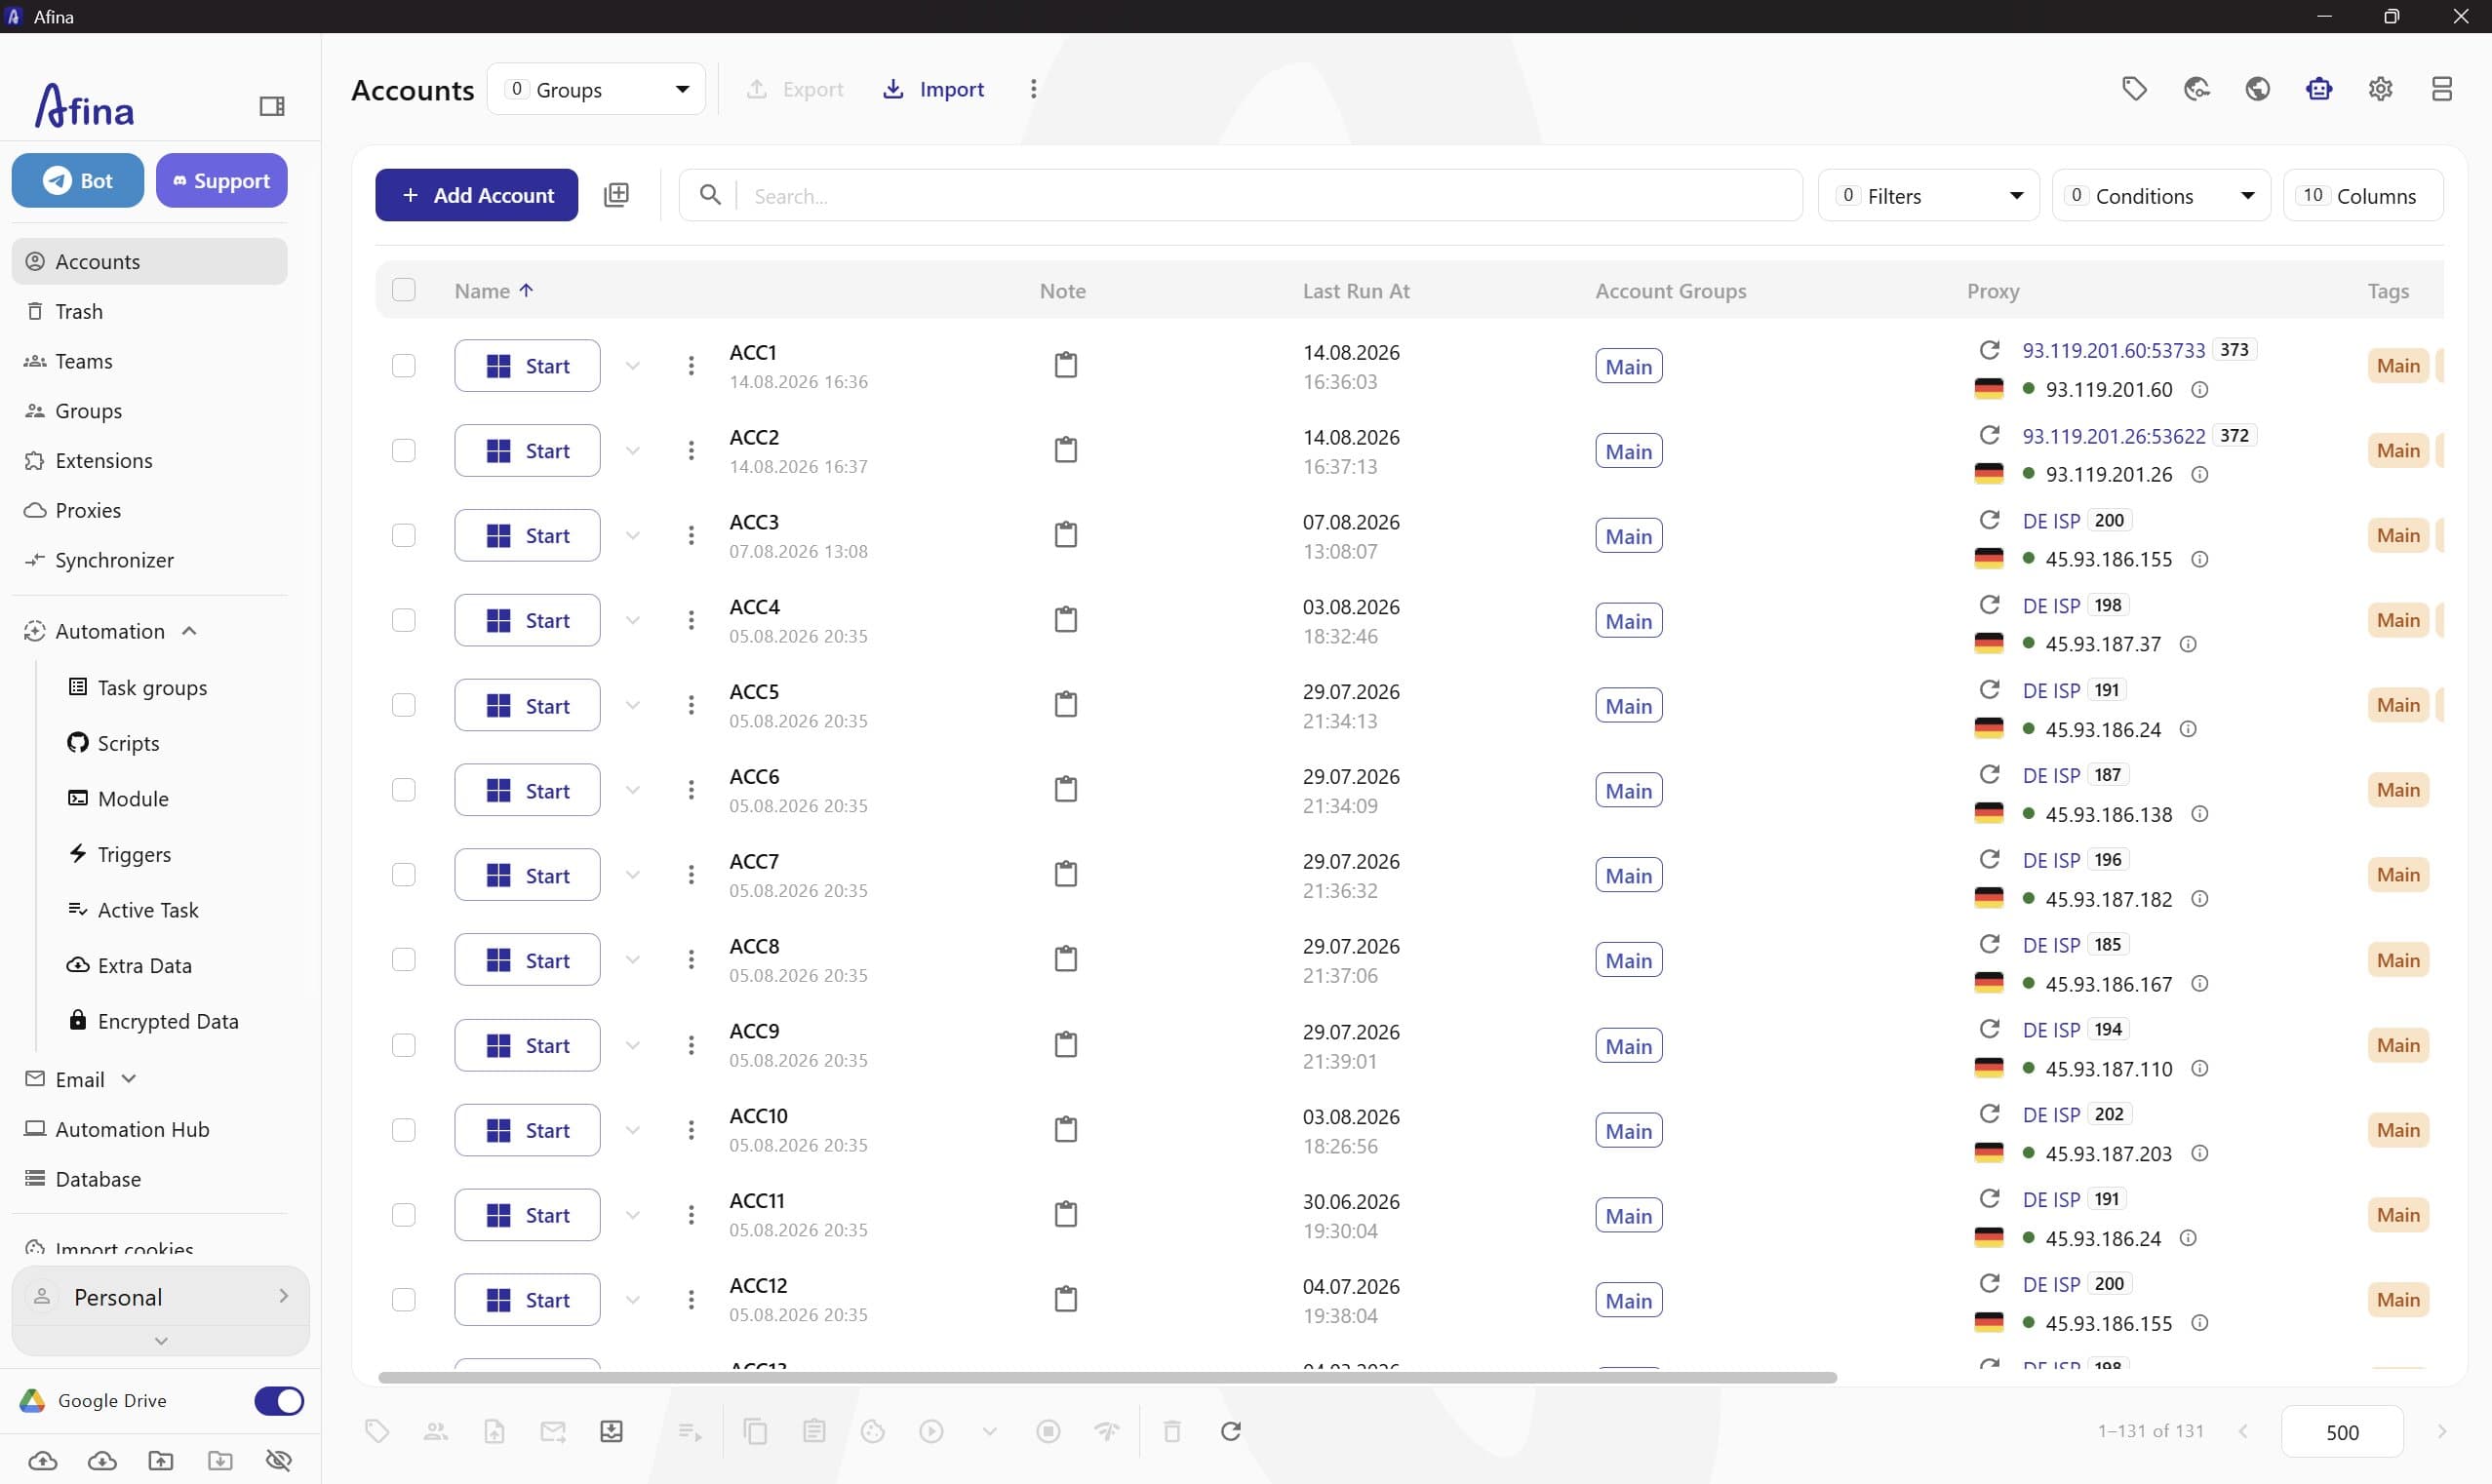Toggle the Google Drive switch
This screenshot has width=2492, height=1484.
[279, 1400]
